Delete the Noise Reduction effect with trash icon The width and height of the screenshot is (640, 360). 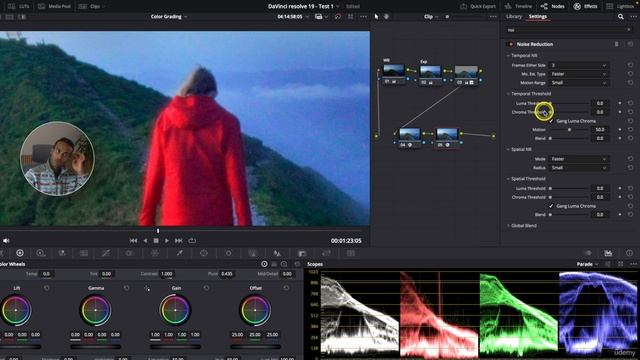pos(616,44)
